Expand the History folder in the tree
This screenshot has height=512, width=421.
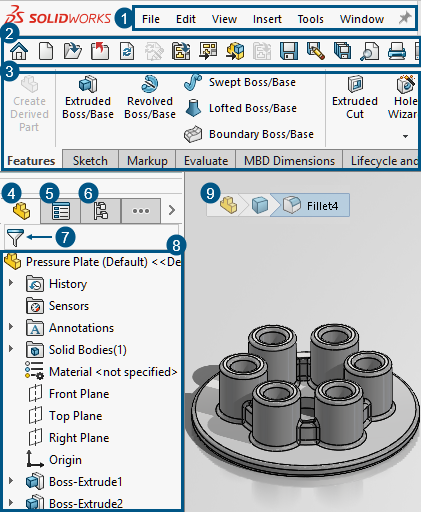coord(11,283)
